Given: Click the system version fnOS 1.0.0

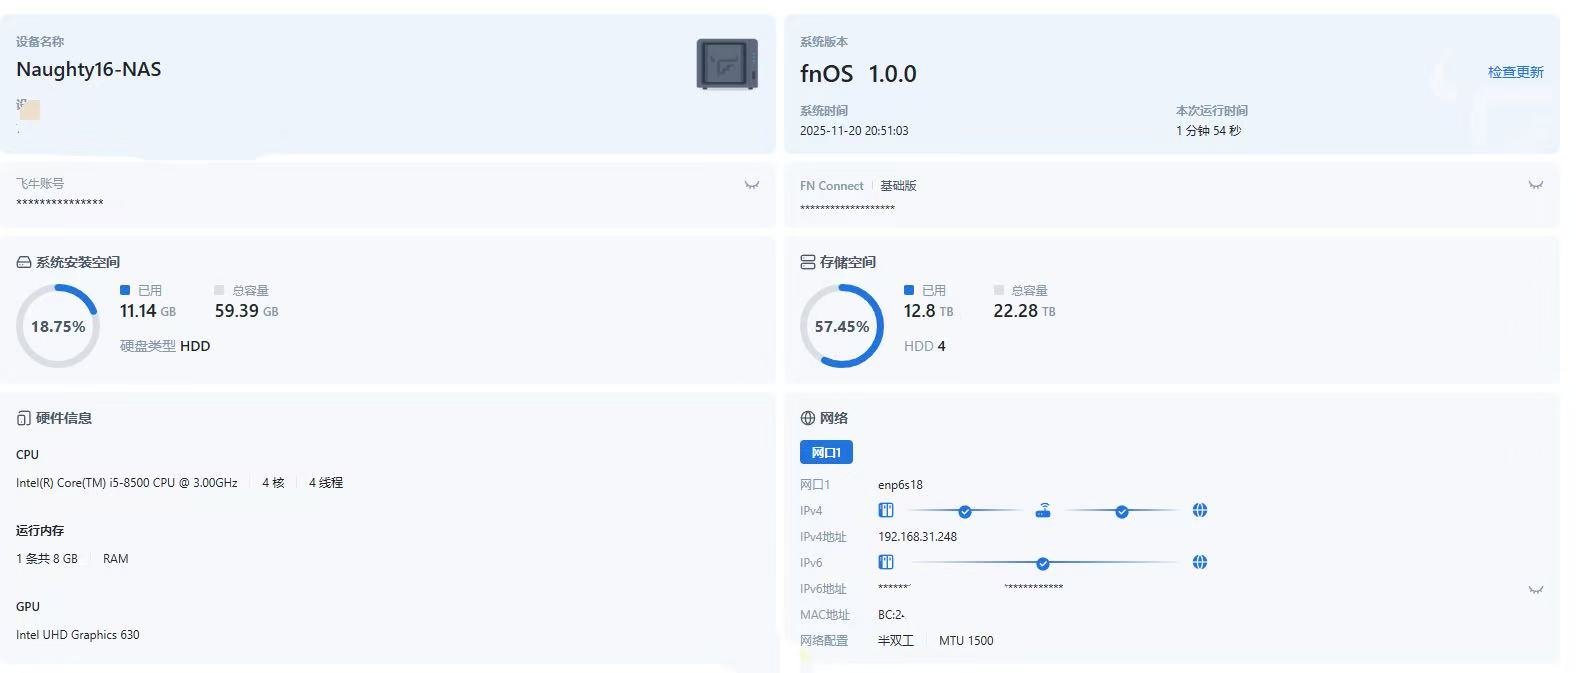Looking at the screenshot, I should click(858, 73).
